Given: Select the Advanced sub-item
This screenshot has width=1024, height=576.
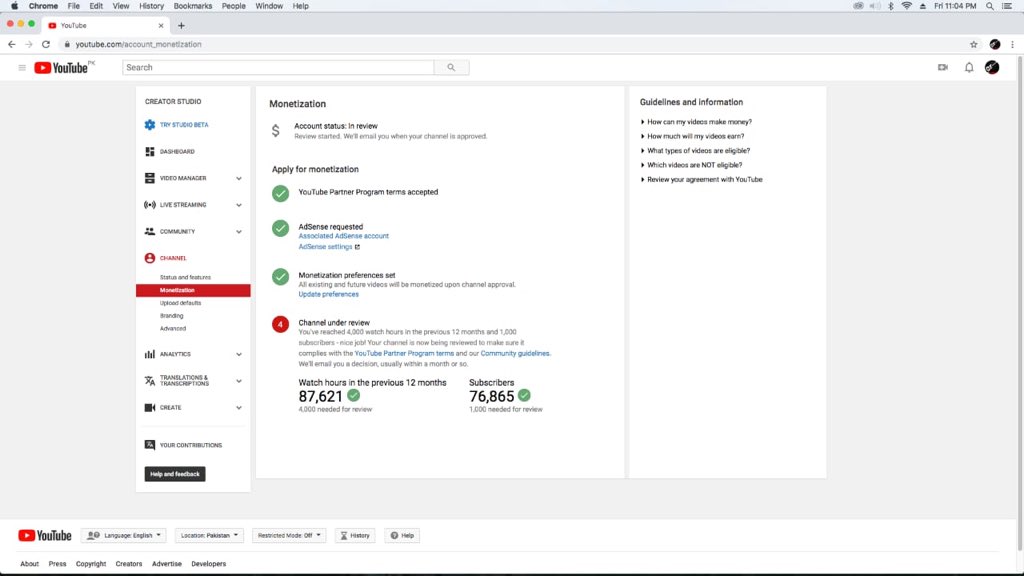Looking at the screenshot, I should [173, 328].
